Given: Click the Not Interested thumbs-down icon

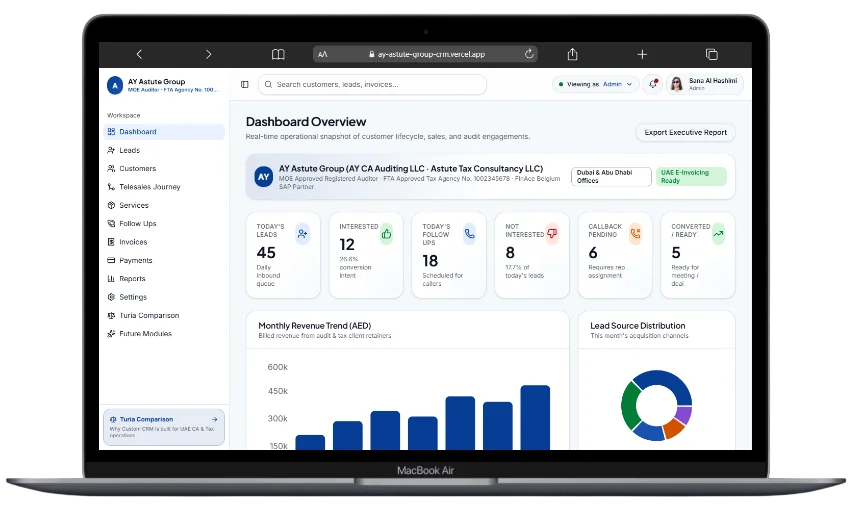Looking at the screenshot, I should tap(552, 234).
